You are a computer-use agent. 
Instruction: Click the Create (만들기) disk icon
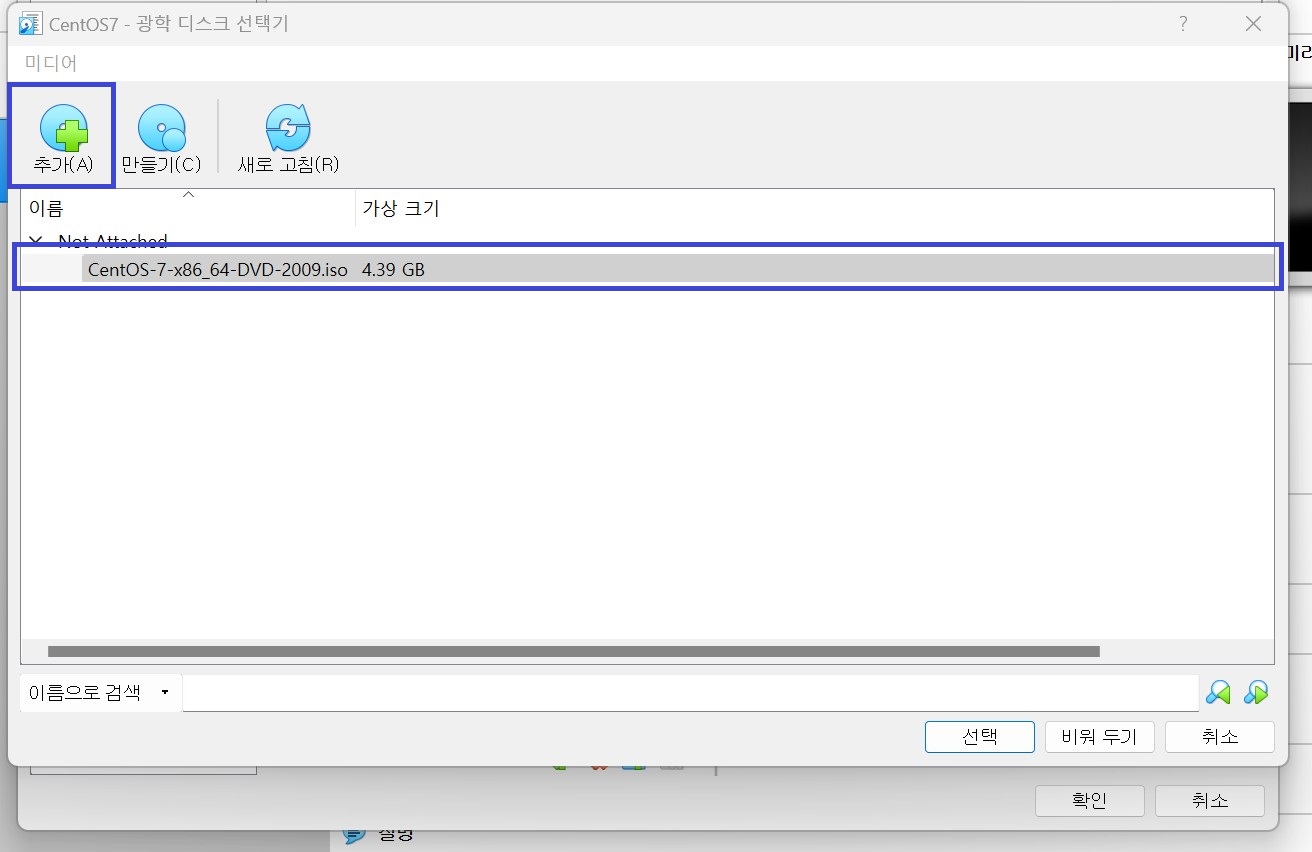click(161, 128)
